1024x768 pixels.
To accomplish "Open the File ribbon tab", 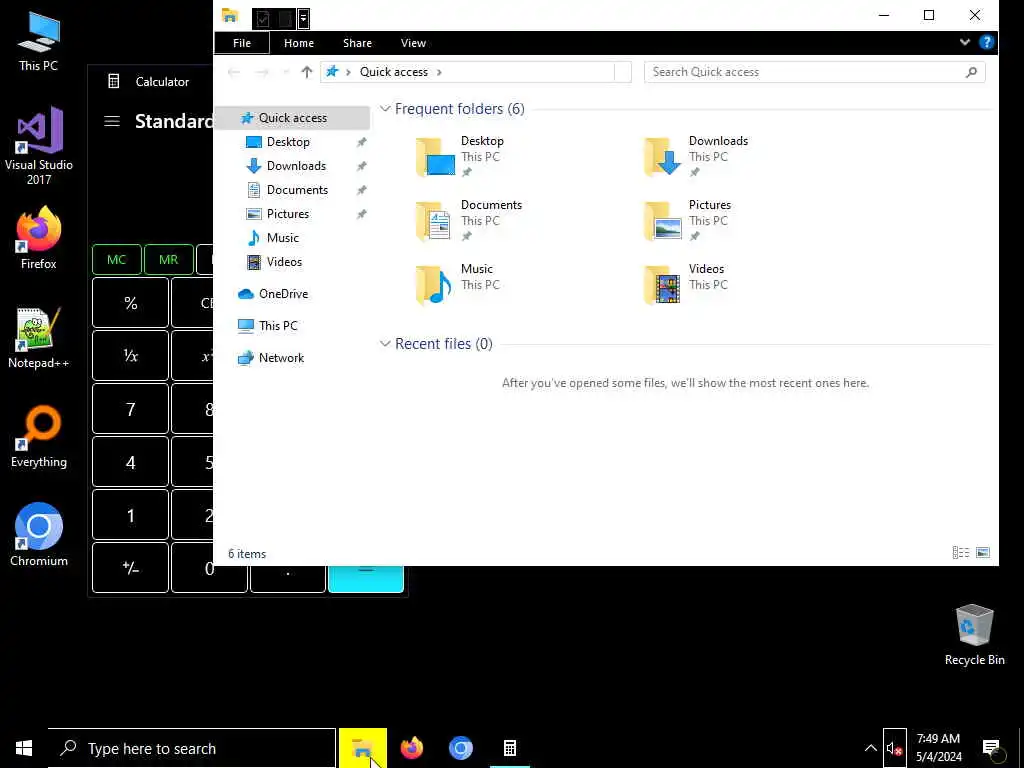I will click(242, 43).
